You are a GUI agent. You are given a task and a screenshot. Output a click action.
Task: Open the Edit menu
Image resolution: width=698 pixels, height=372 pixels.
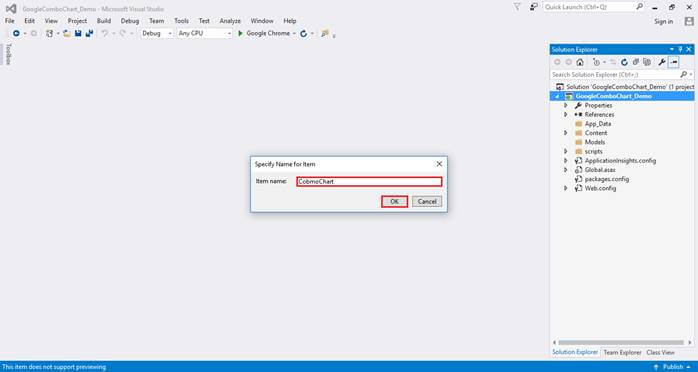pos(29,21)
